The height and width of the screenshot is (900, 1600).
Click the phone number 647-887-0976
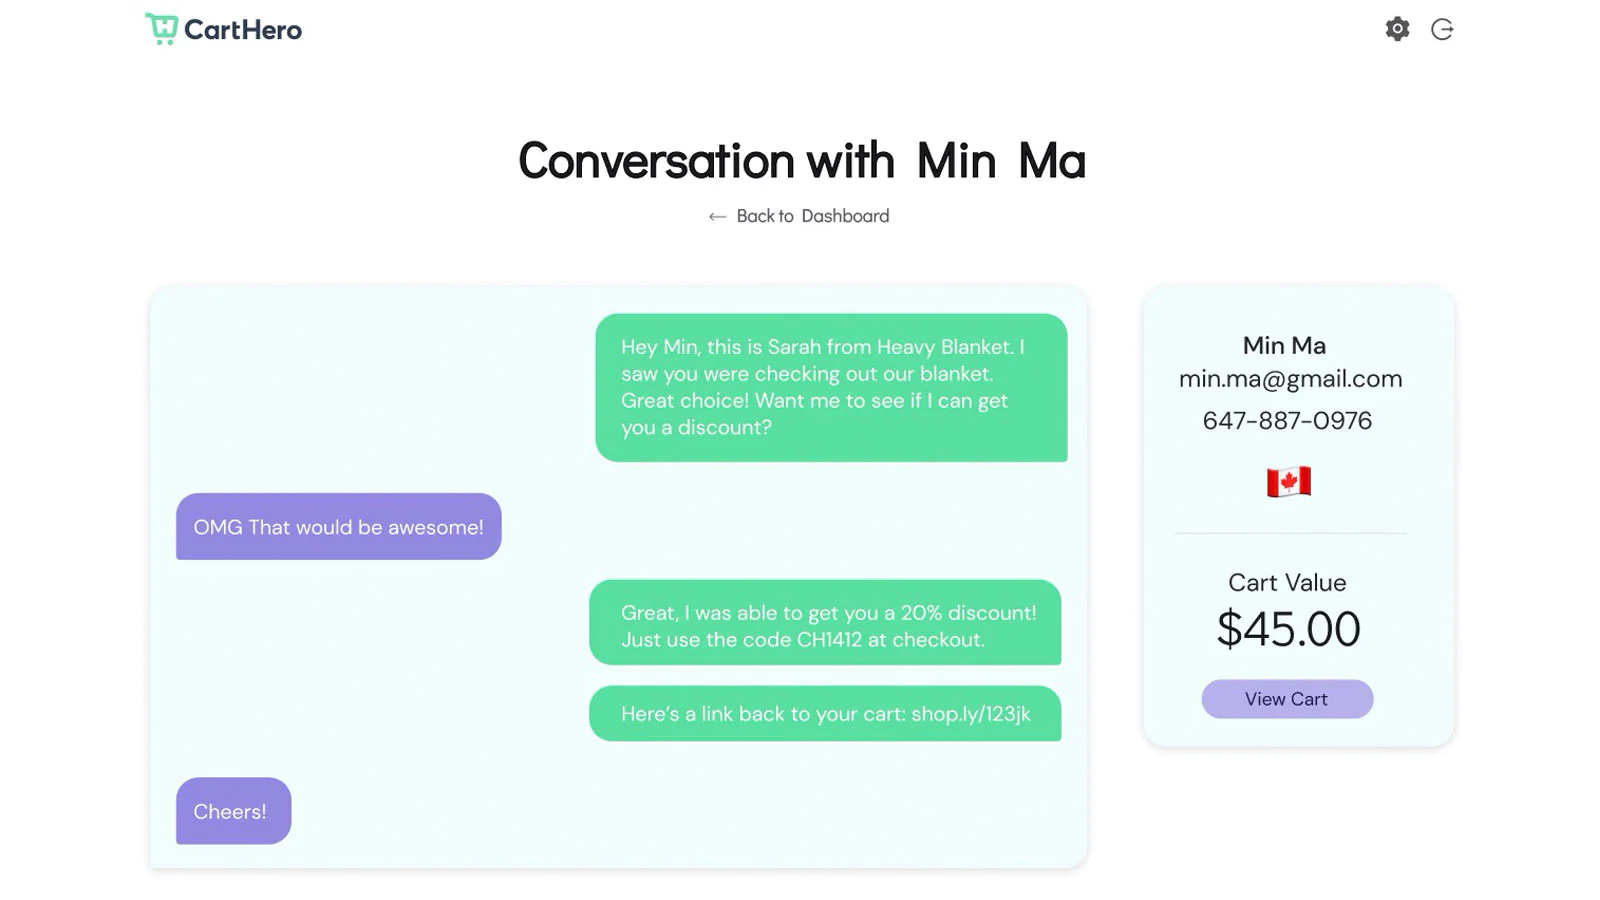tap(1287, 421)
